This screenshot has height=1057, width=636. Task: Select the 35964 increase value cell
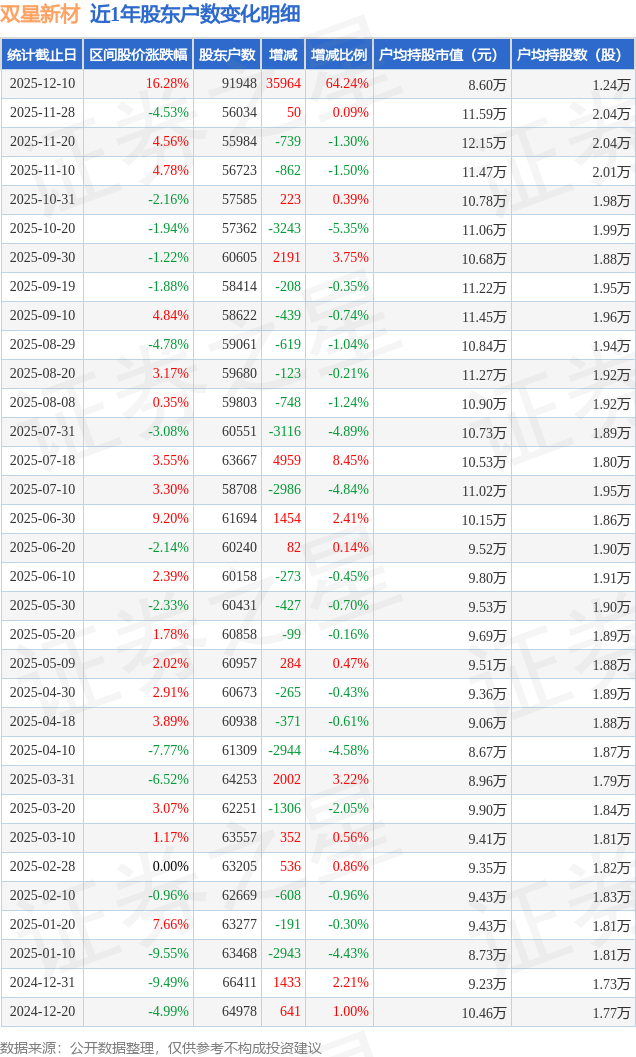[x=283, y=84]
